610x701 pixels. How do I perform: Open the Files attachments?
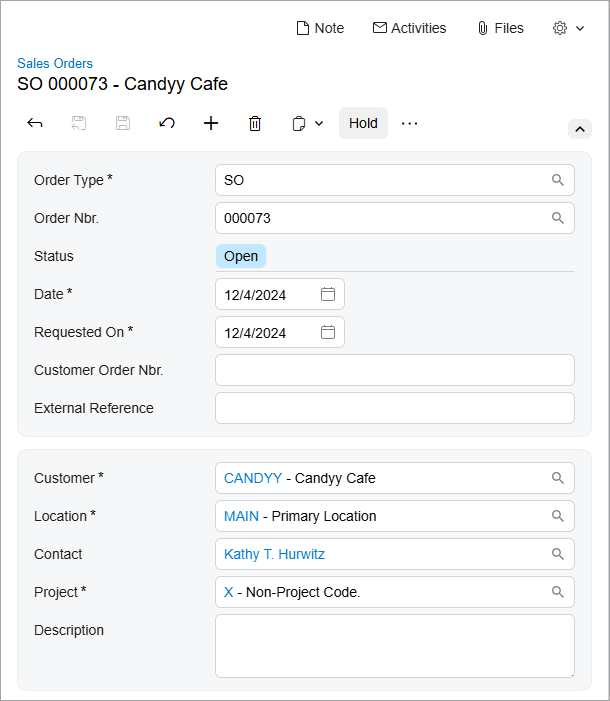(x=500, y=28)
